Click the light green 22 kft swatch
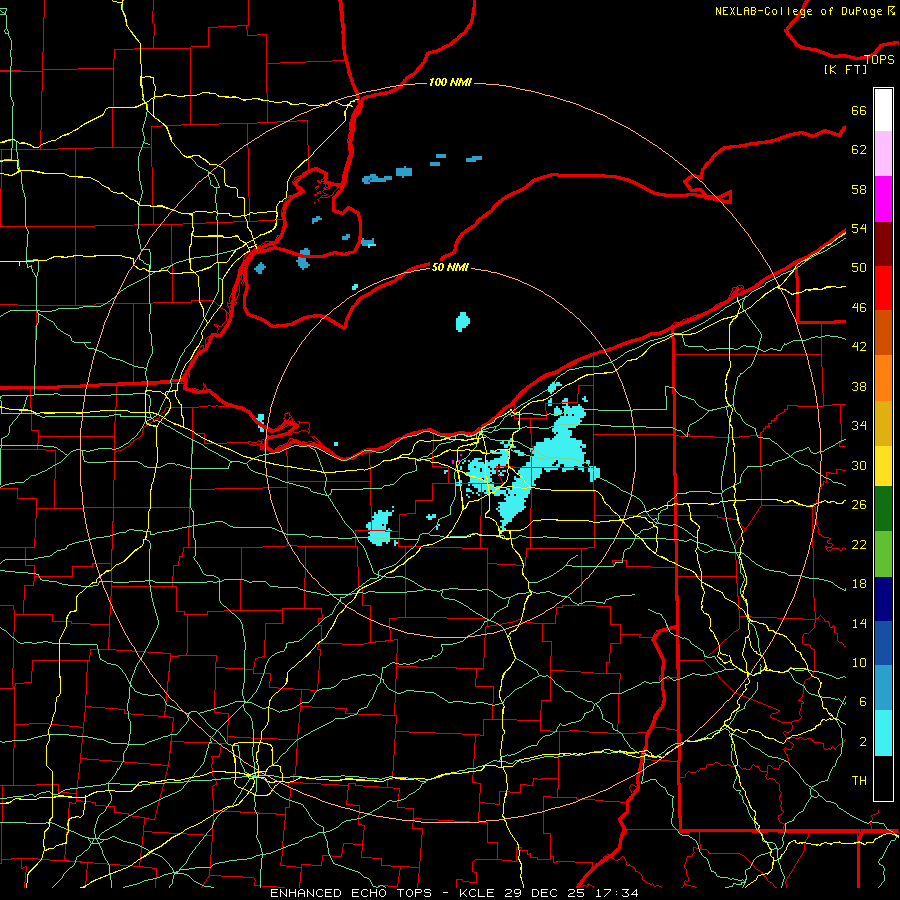900x900 pixels. click(x=883, y=554)
